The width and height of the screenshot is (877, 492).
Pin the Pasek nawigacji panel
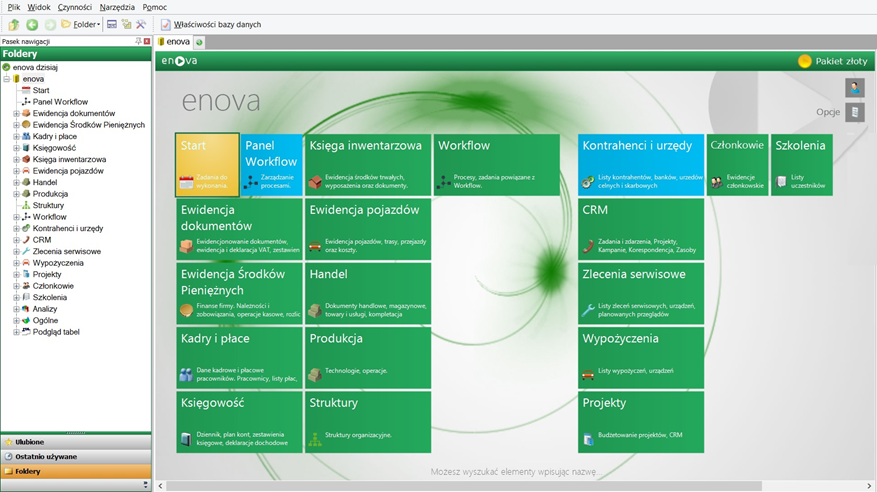[138, 41]
